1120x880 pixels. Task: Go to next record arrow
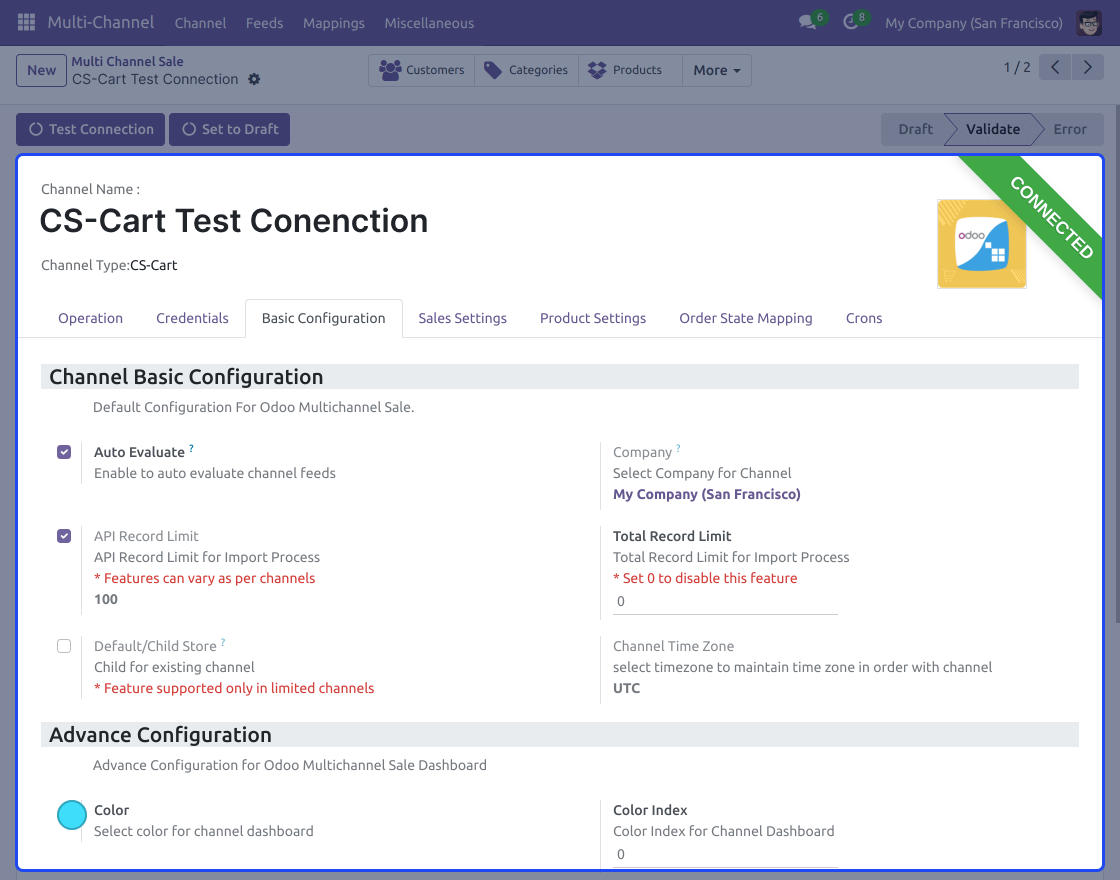[1088, 68]
